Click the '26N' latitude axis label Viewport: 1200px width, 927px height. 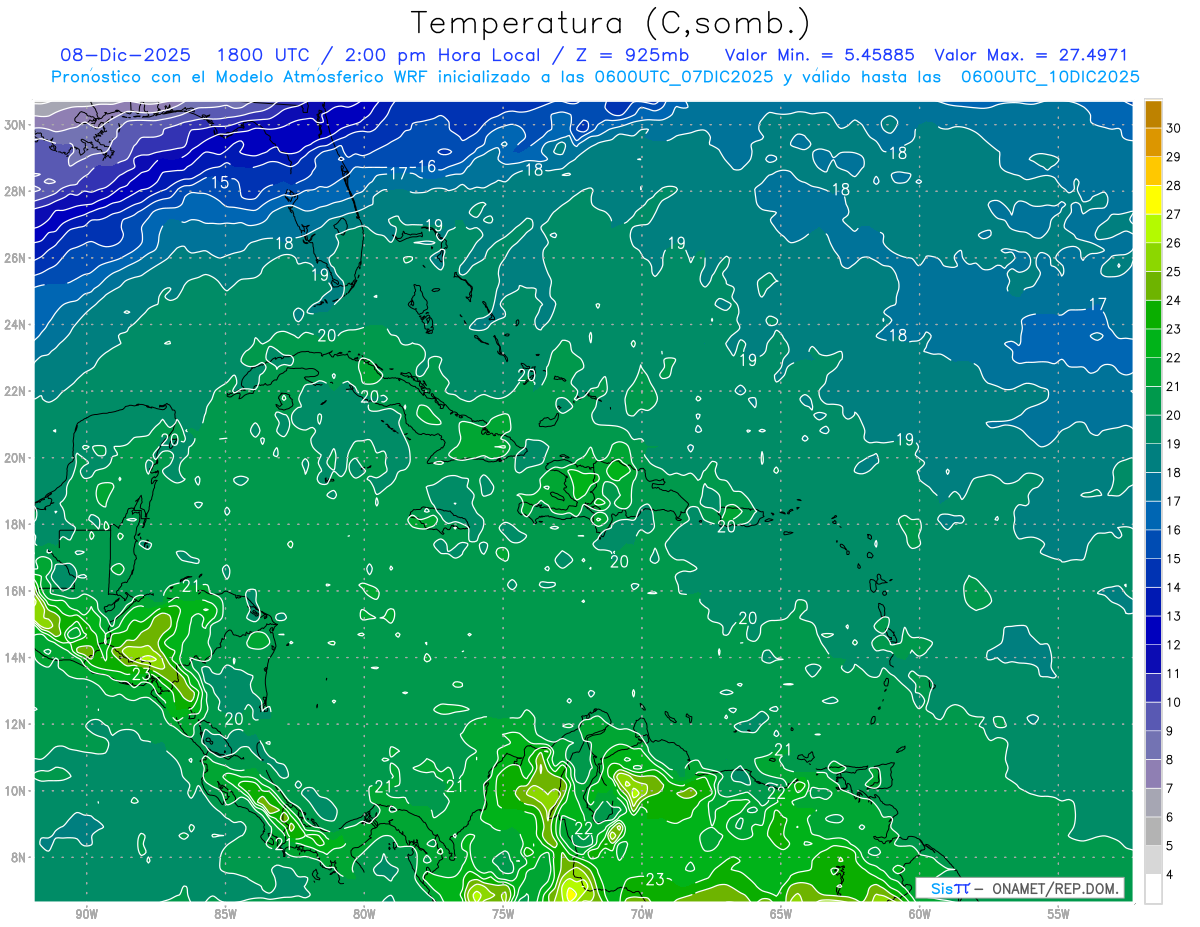15,257
